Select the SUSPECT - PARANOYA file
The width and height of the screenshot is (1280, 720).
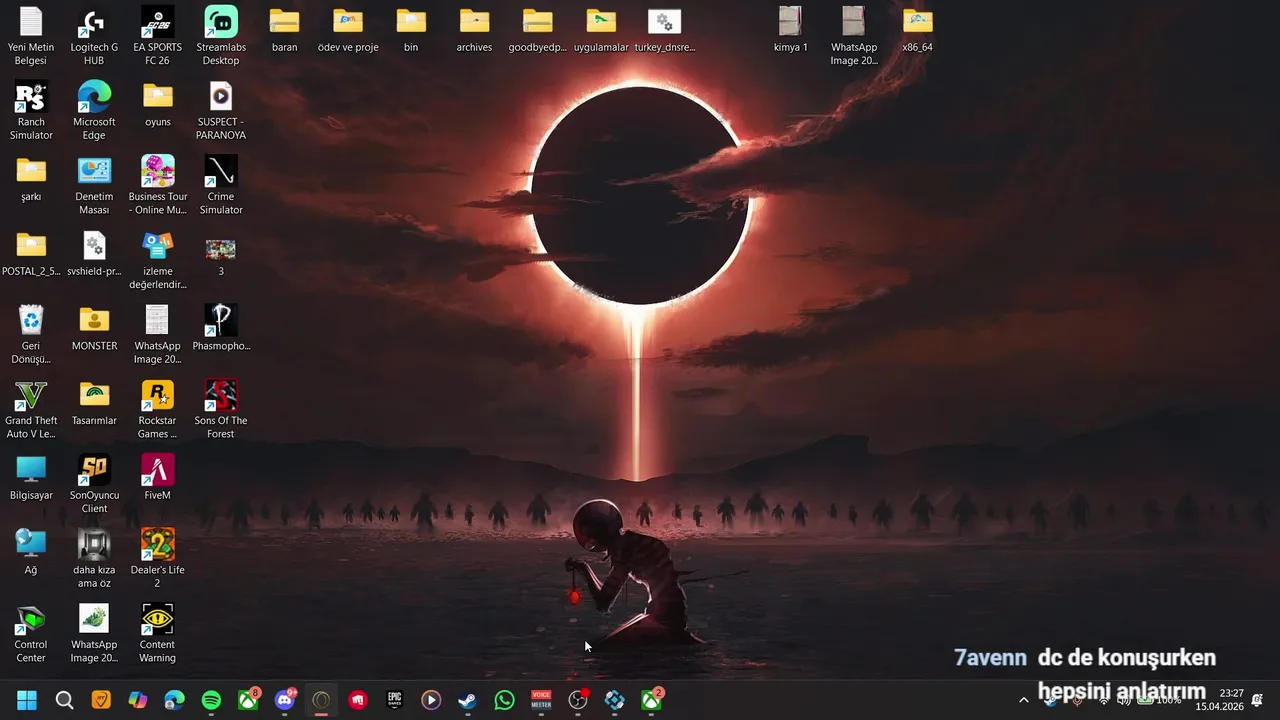pos(221,111)
